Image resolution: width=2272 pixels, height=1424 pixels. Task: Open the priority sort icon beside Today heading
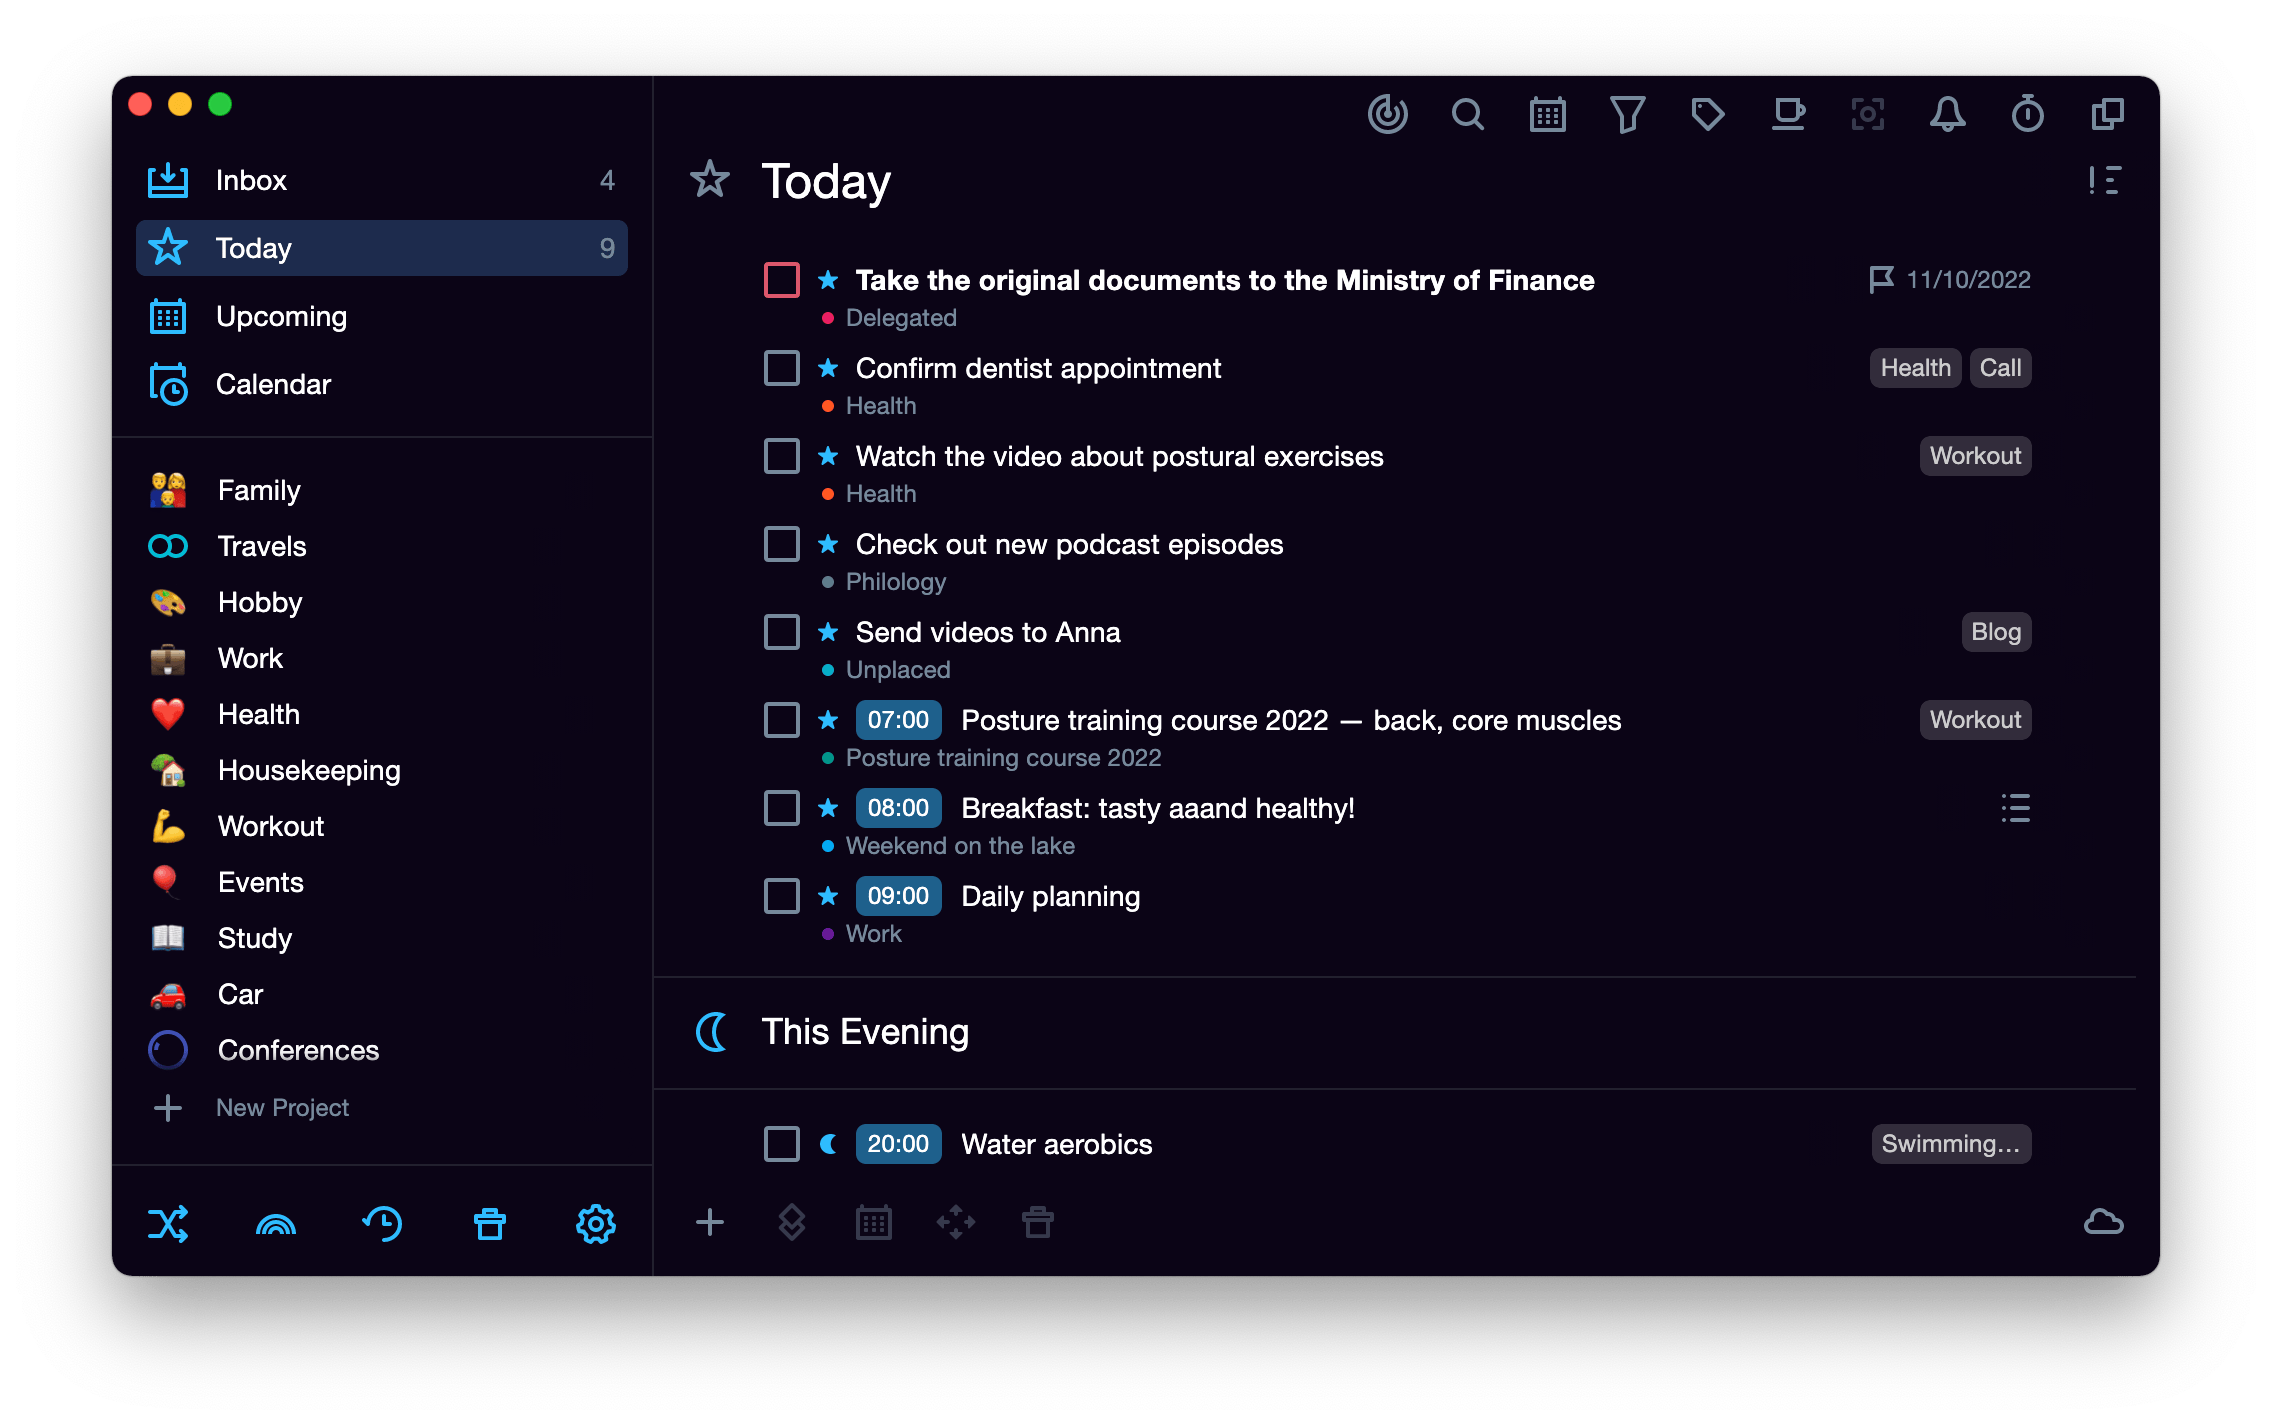point(2104,181)
